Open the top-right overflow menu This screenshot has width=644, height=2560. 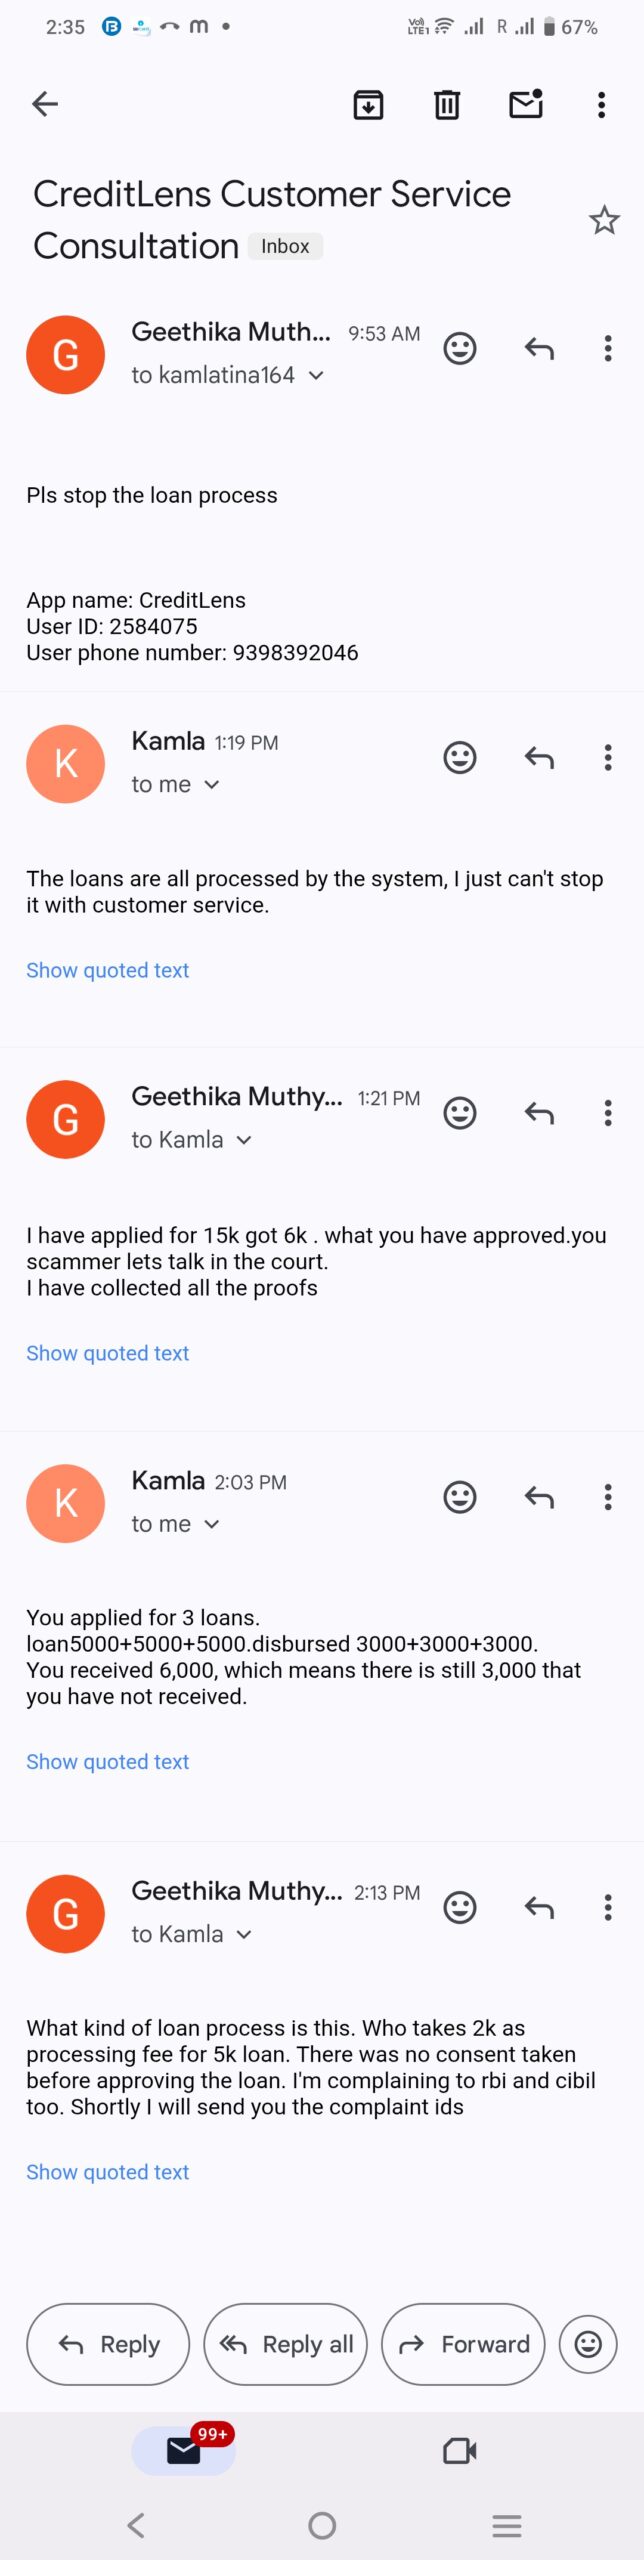(x=601, y=104)
